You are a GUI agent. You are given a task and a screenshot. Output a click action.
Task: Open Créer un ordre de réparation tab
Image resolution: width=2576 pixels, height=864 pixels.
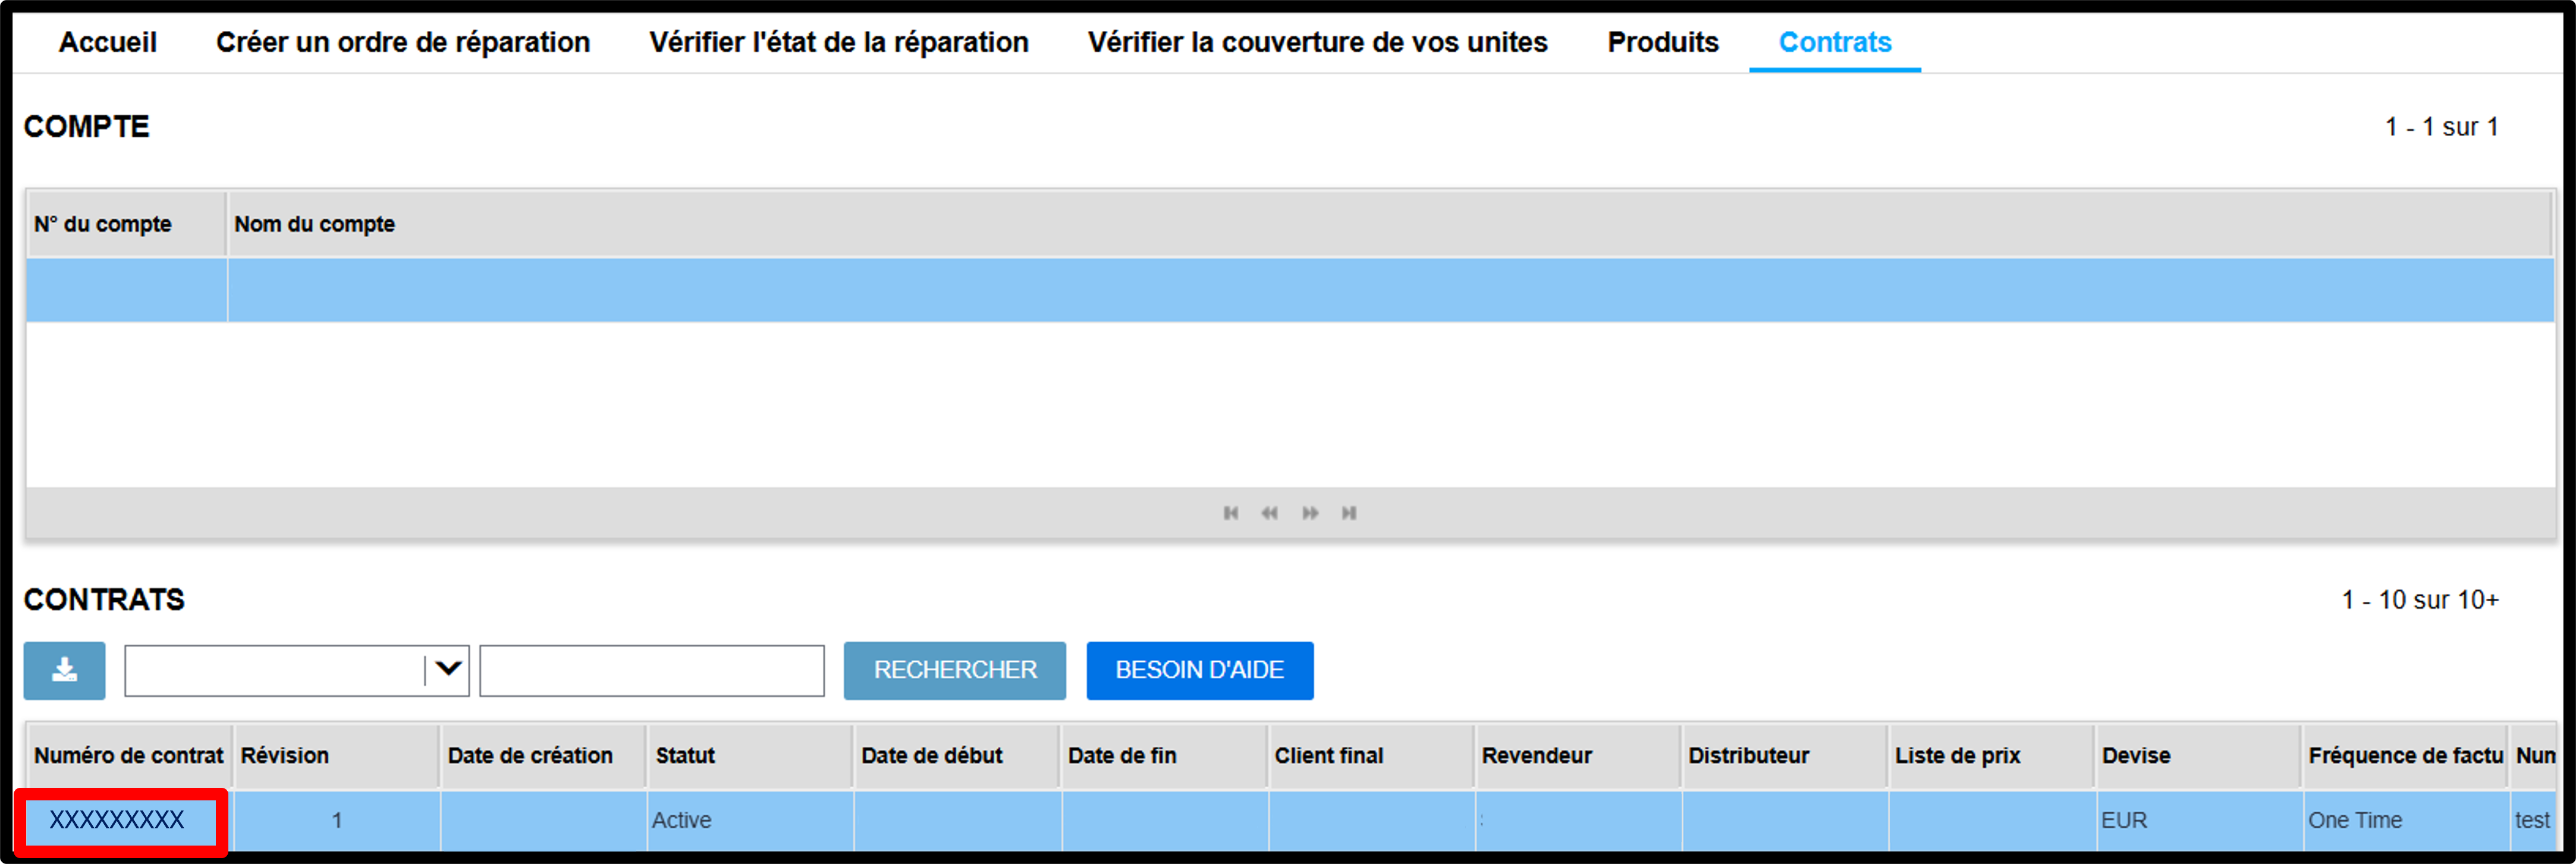tap(403, 42)
